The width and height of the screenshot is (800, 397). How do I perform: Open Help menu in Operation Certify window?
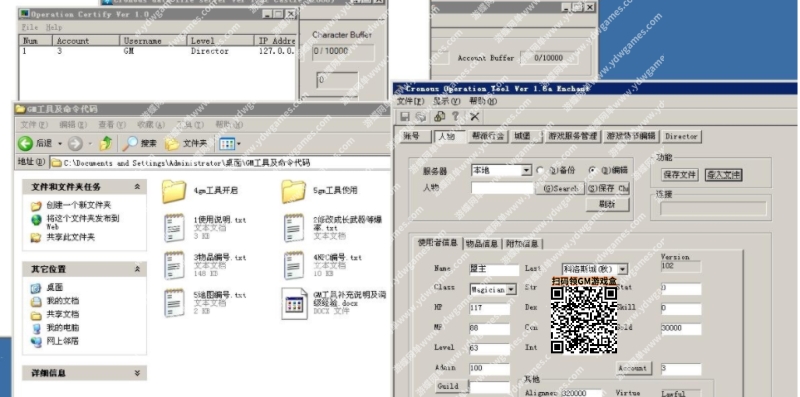[54, 28]
